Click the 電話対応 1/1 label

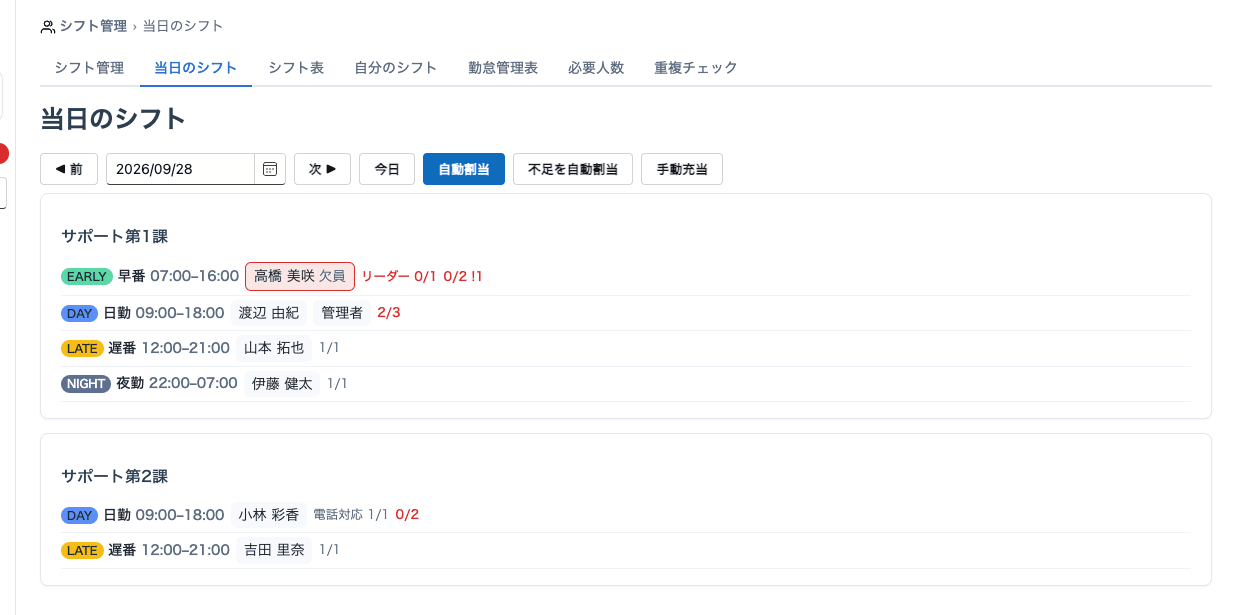(350, 515)
